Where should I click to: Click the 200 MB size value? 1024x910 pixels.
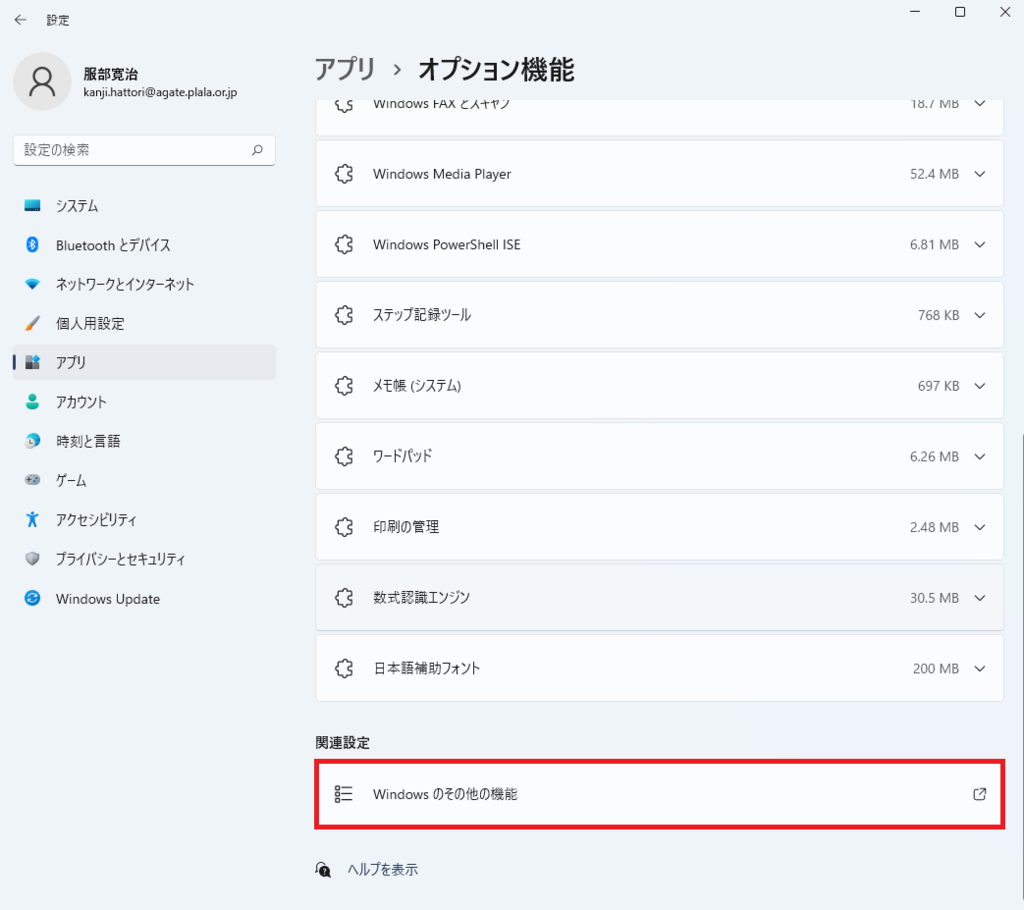[x=936, y=668]
